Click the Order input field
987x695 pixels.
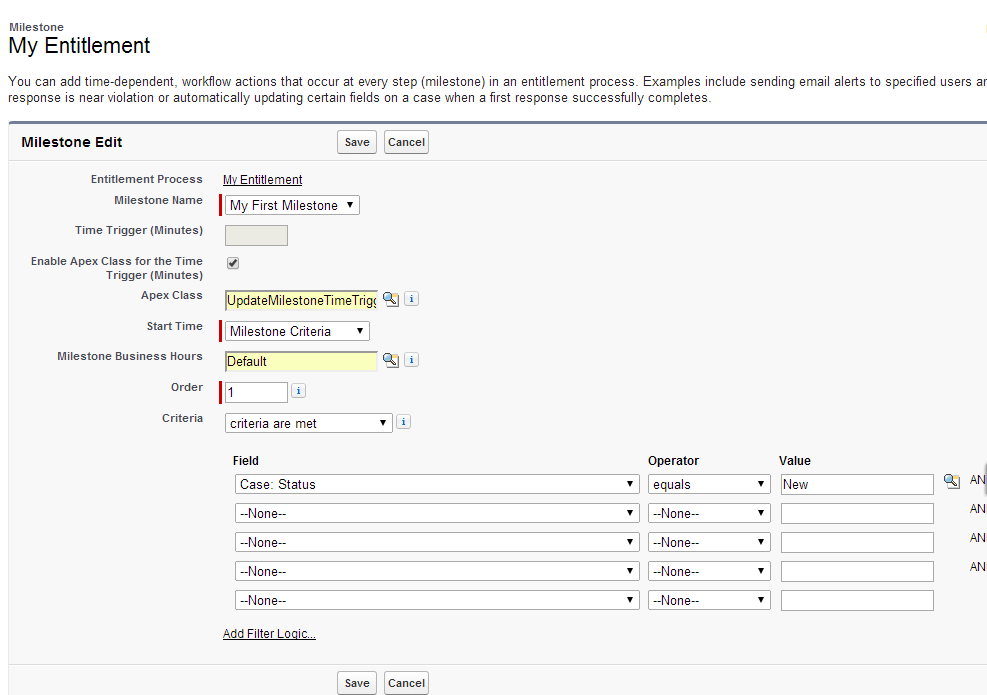tap(256, 392)
